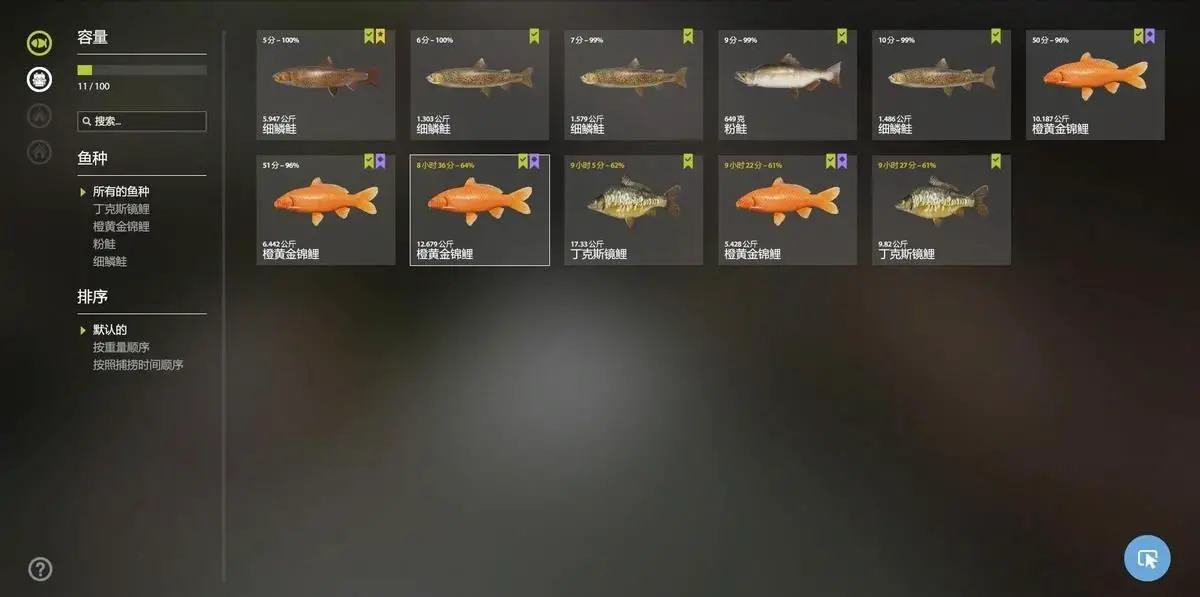Select the 17.33 kg 丁克斯镜鲤 card

click(633, 210)
